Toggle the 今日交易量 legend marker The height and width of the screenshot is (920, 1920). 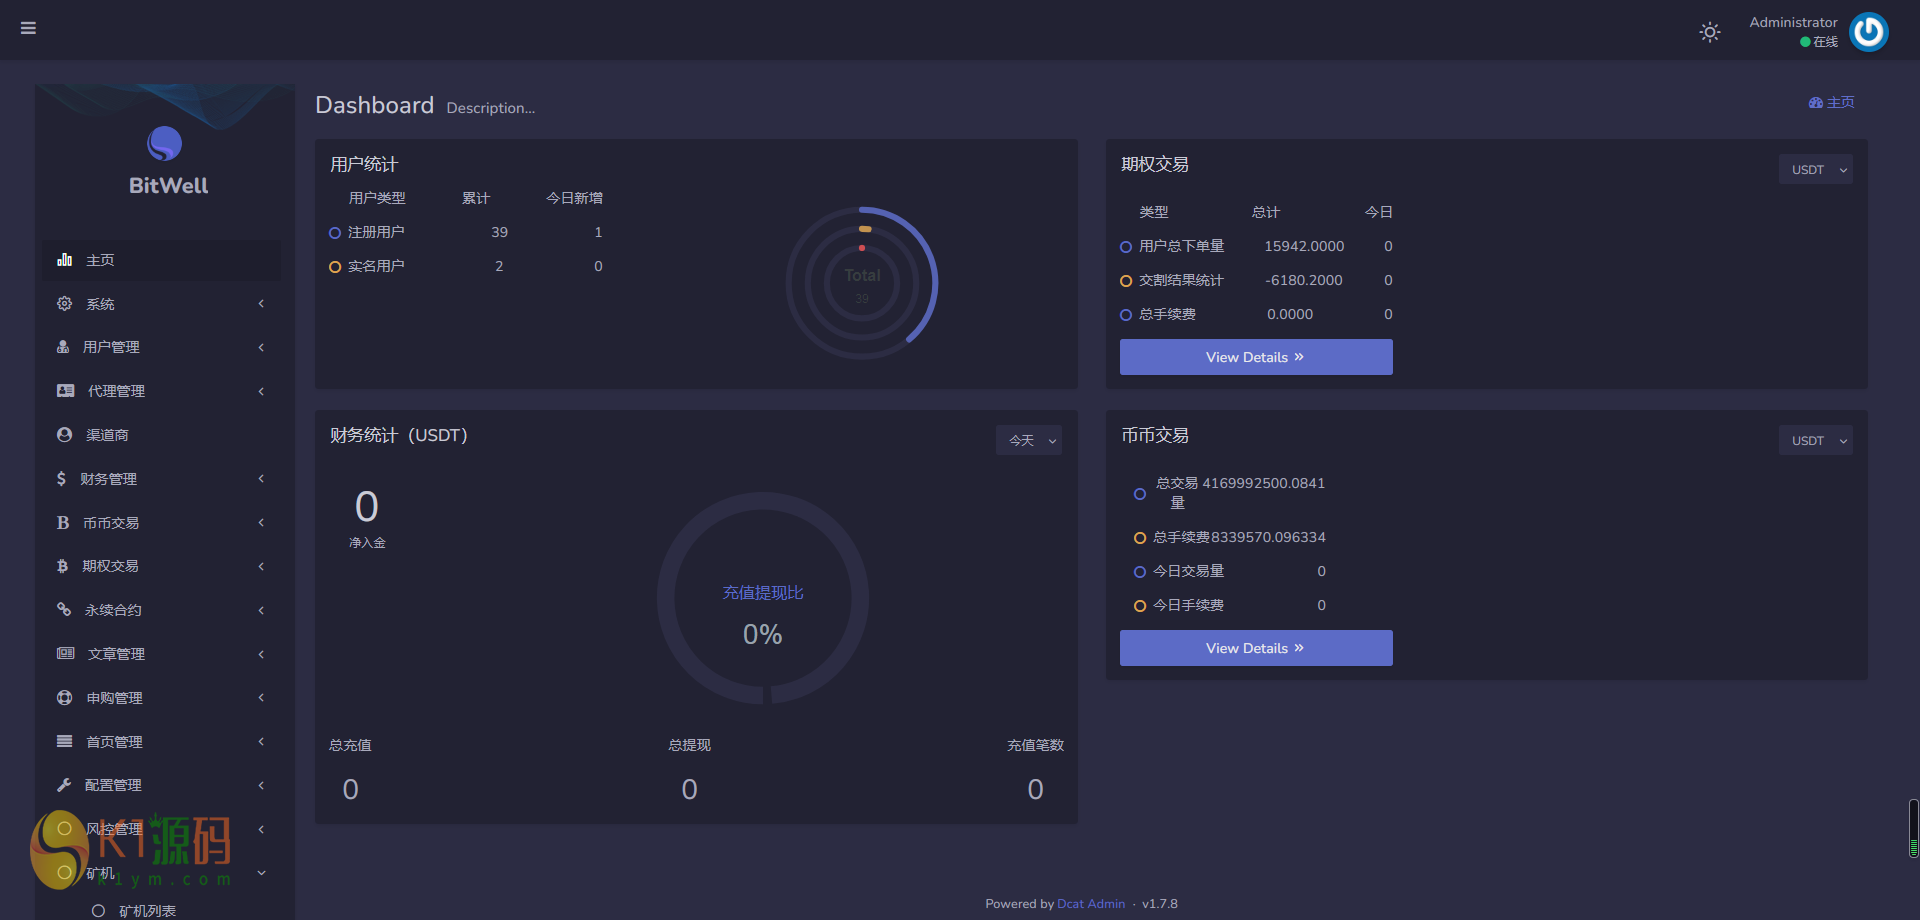click(1140, 572)
